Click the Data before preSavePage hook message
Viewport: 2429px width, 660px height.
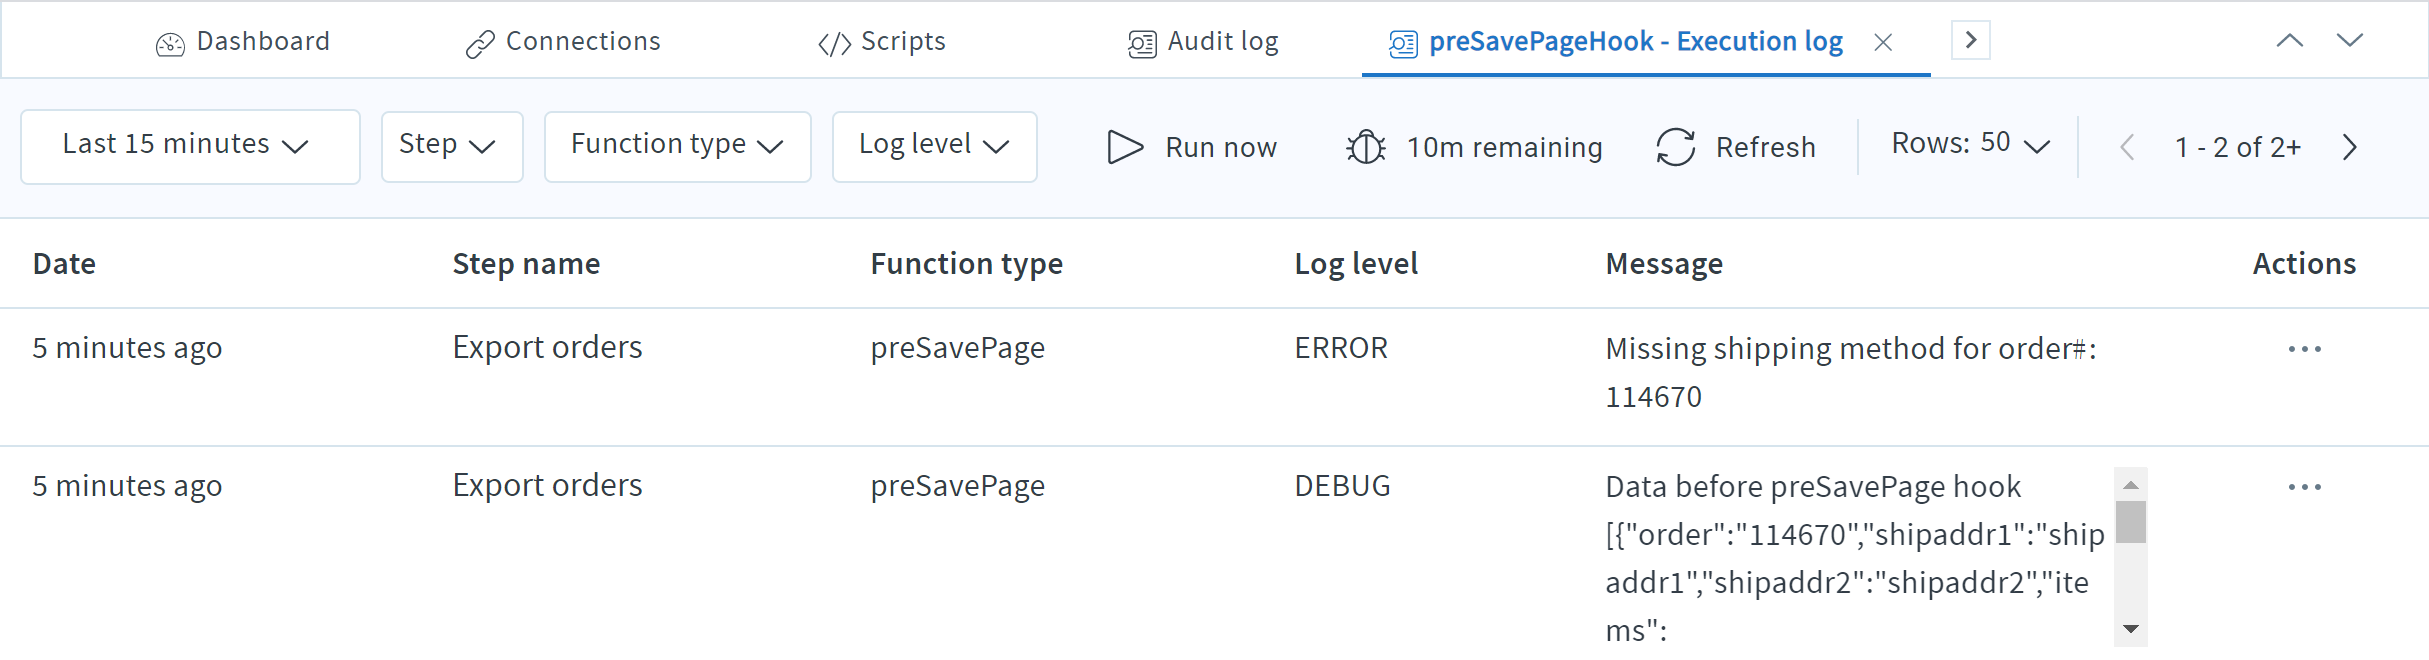coord(1855,558)
